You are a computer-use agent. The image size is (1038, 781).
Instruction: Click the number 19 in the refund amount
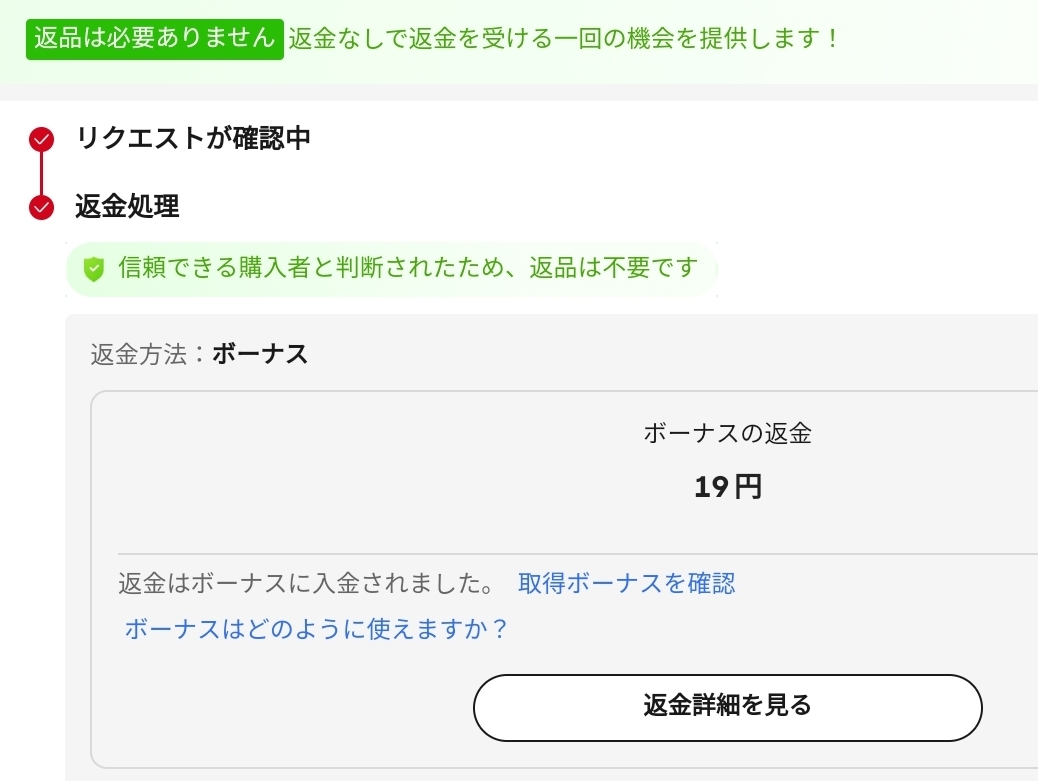[709, 487]
